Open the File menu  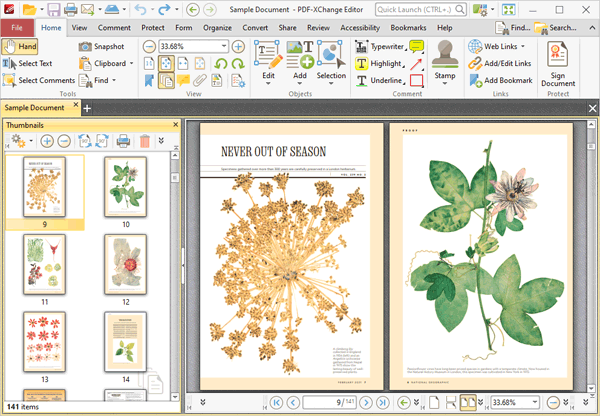coord(17,28)
